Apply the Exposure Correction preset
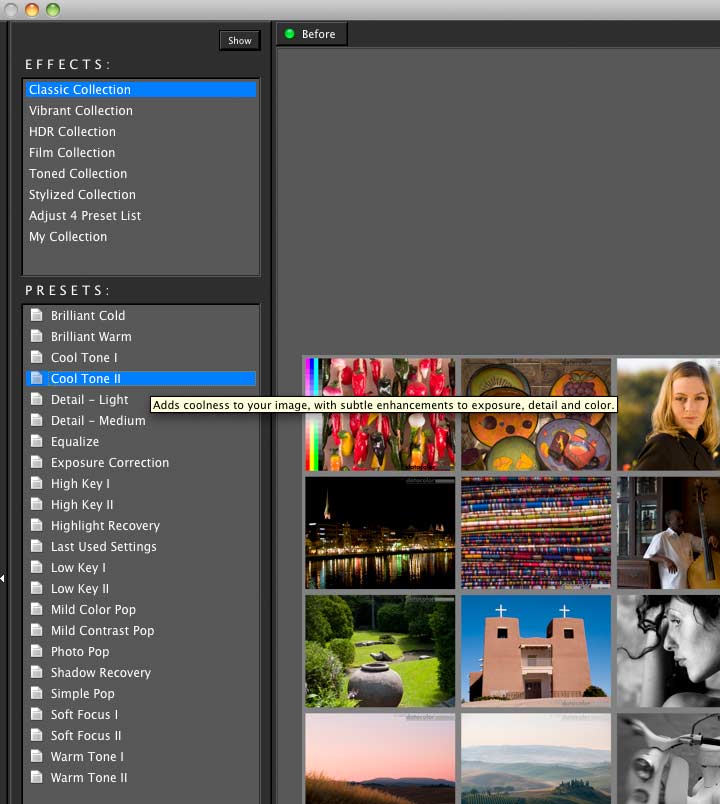Image resolution: width=720 pixels, height=804 pixels. point(141,462)
